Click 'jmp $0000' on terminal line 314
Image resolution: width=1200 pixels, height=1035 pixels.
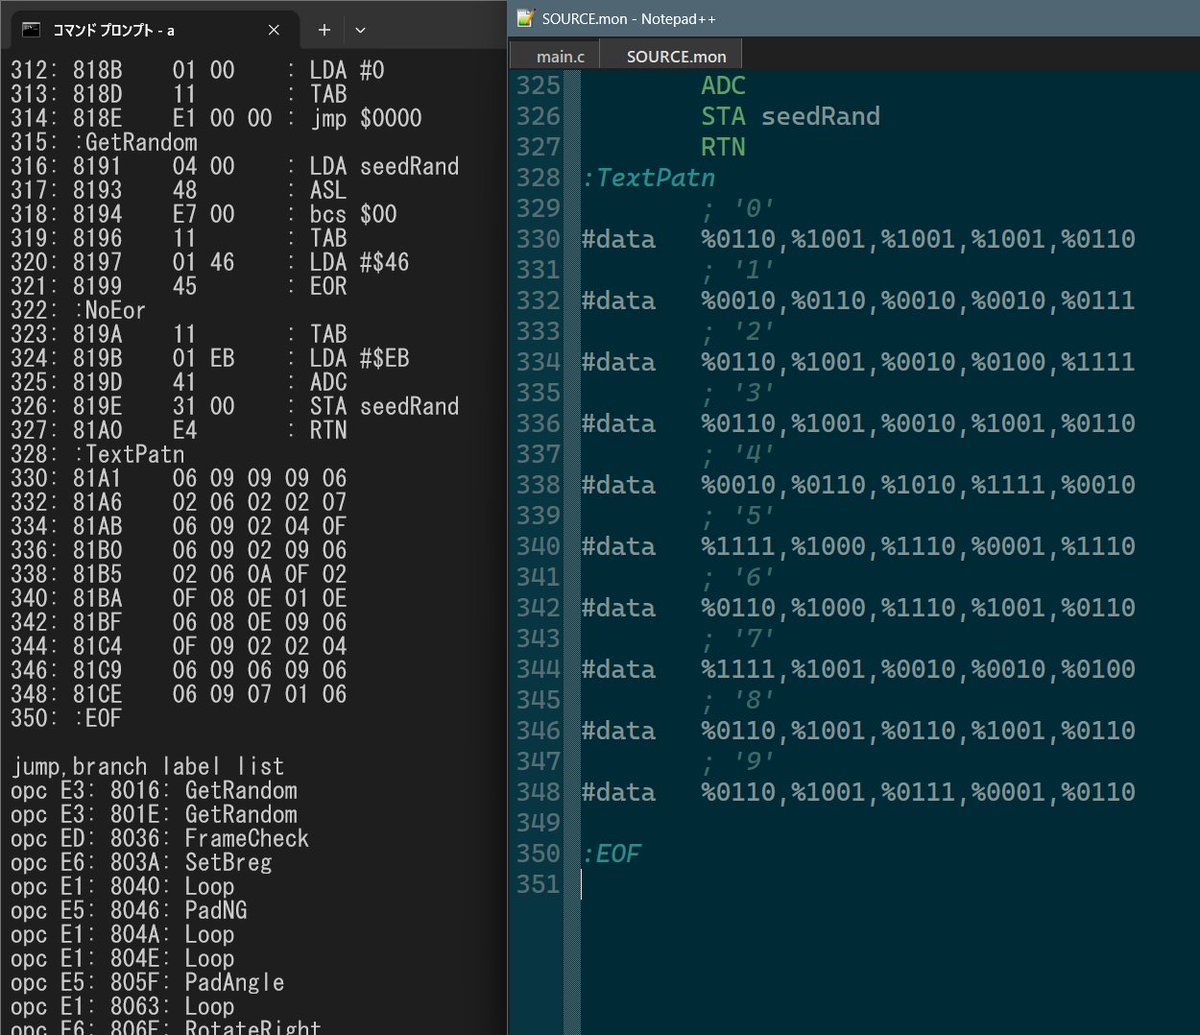(367, 118)
